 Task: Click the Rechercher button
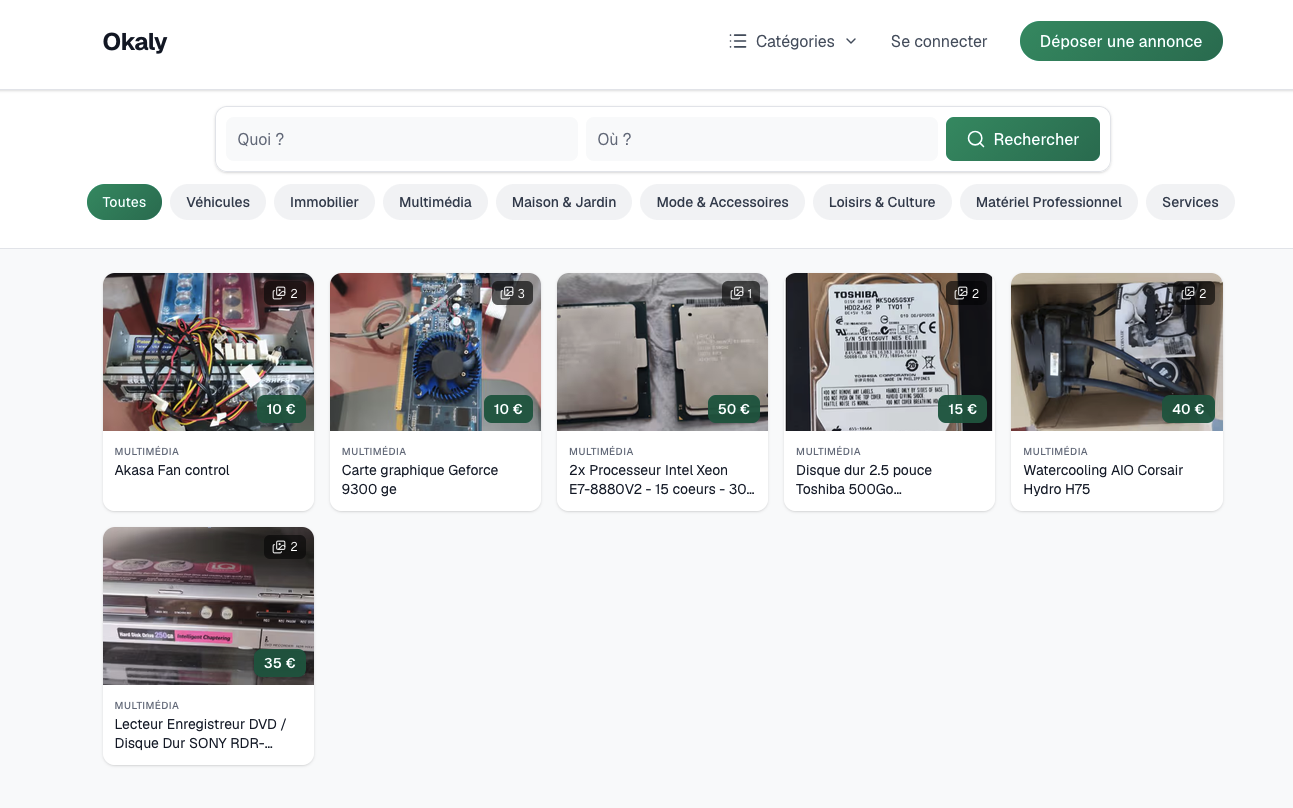click(1023, 139)
